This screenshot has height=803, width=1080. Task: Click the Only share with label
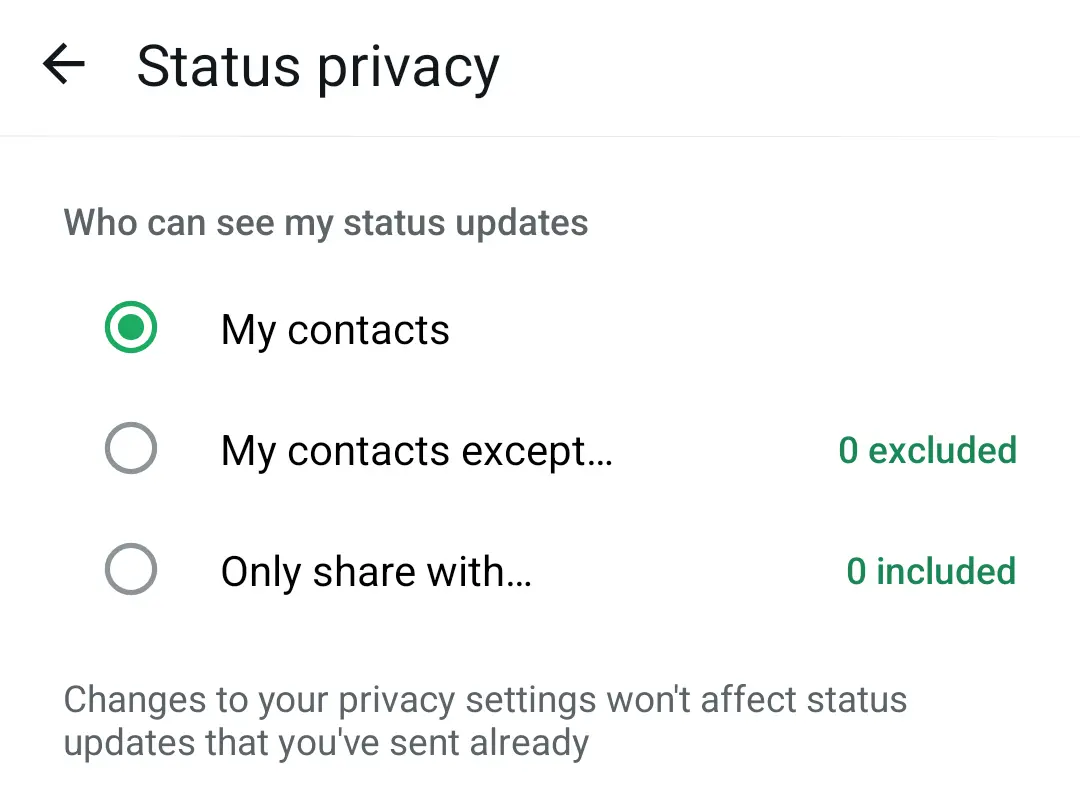click(x=376, y=571)
